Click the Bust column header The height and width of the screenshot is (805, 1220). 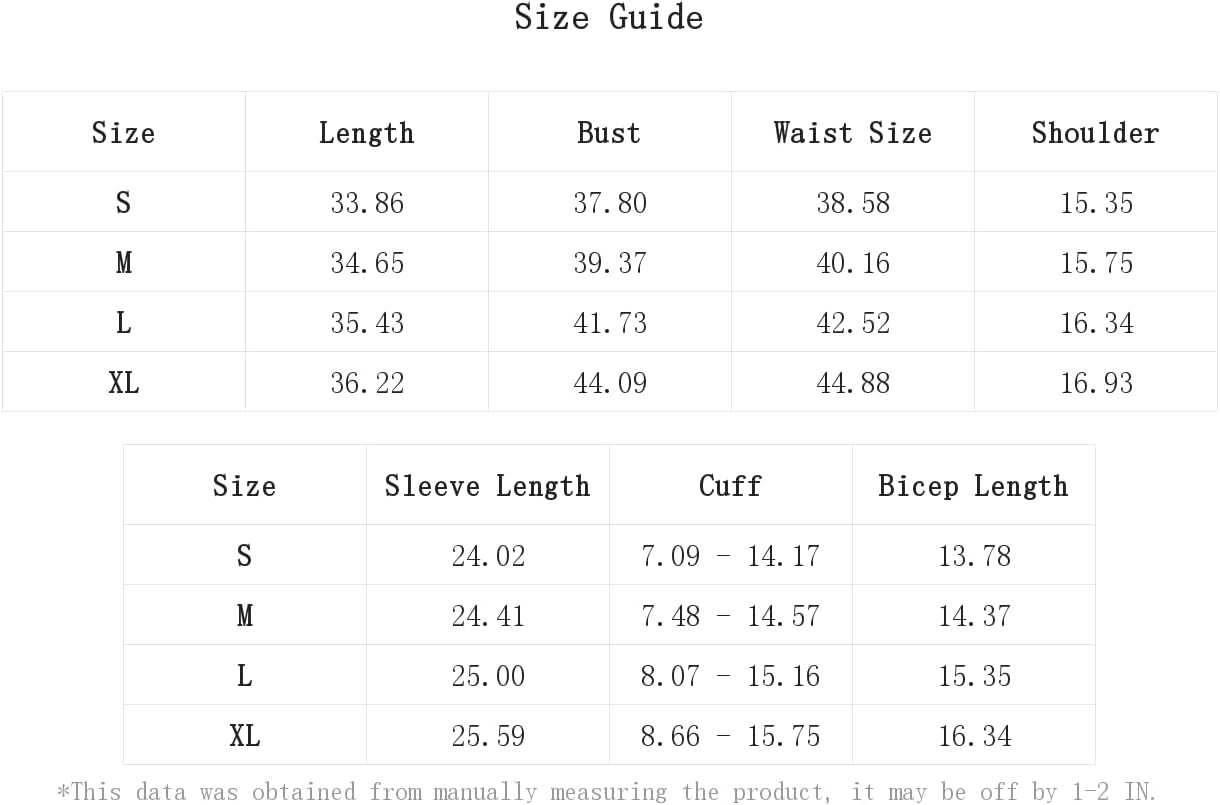coord(609,133)
